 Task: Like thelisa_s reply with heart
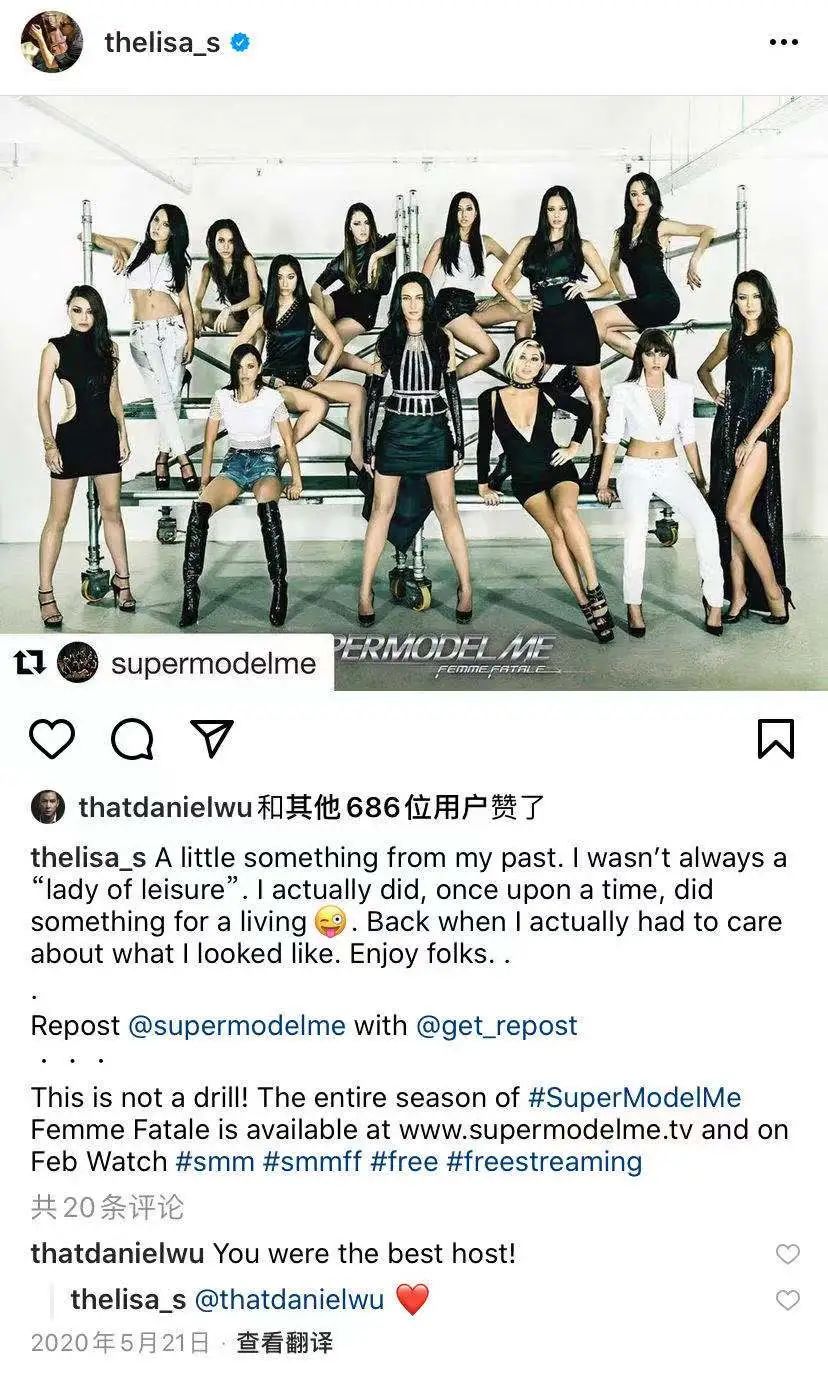click(x=788, y=1299)
